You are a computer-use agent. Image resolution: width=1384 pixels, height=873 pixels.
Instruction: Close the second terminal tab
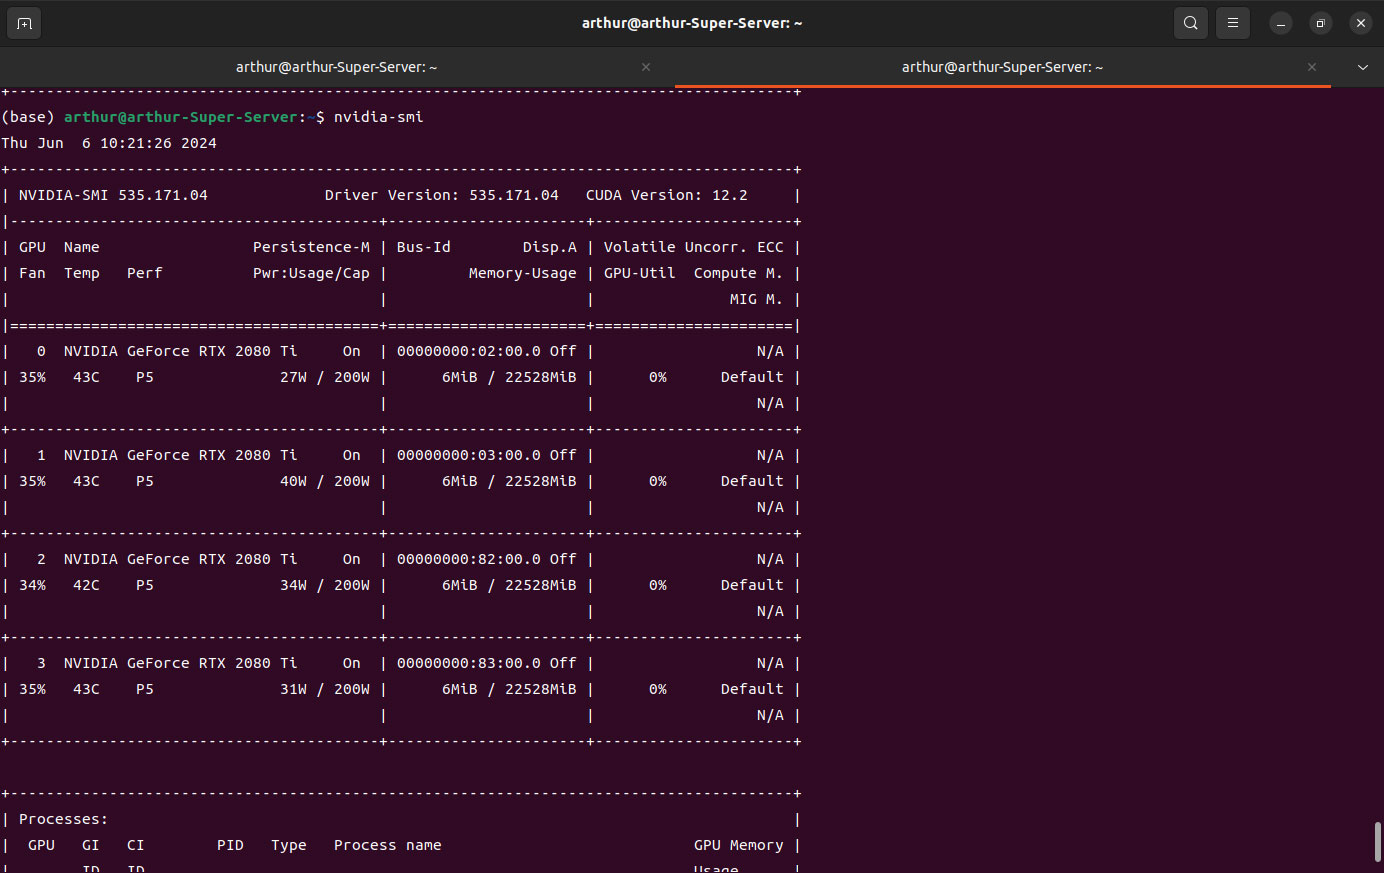tap(1312, 67)
